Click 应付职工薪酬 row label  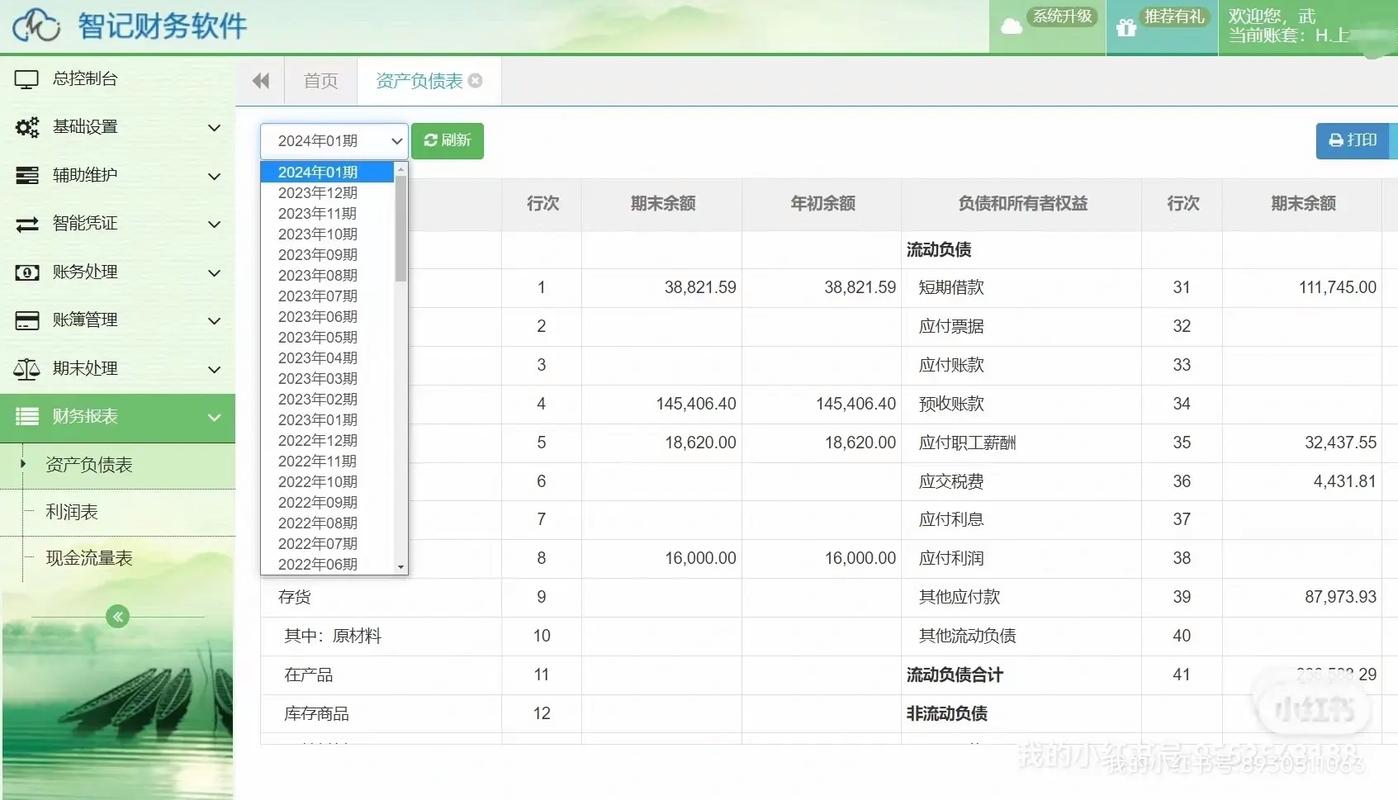click(967, 443)
